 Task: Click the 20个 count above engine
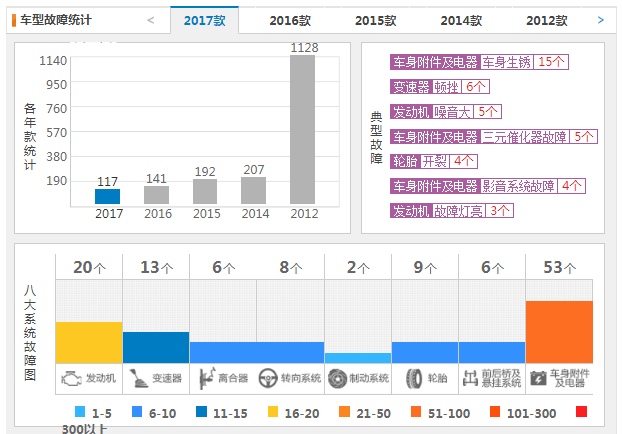pyautogui.click(x=89, y=267)
